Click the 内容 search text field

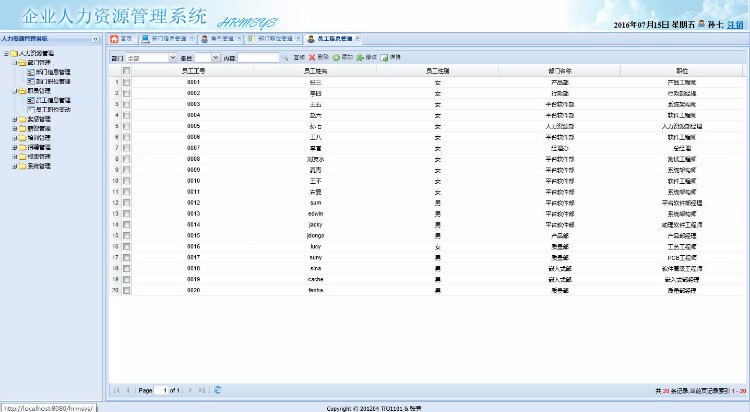[258, 57]
